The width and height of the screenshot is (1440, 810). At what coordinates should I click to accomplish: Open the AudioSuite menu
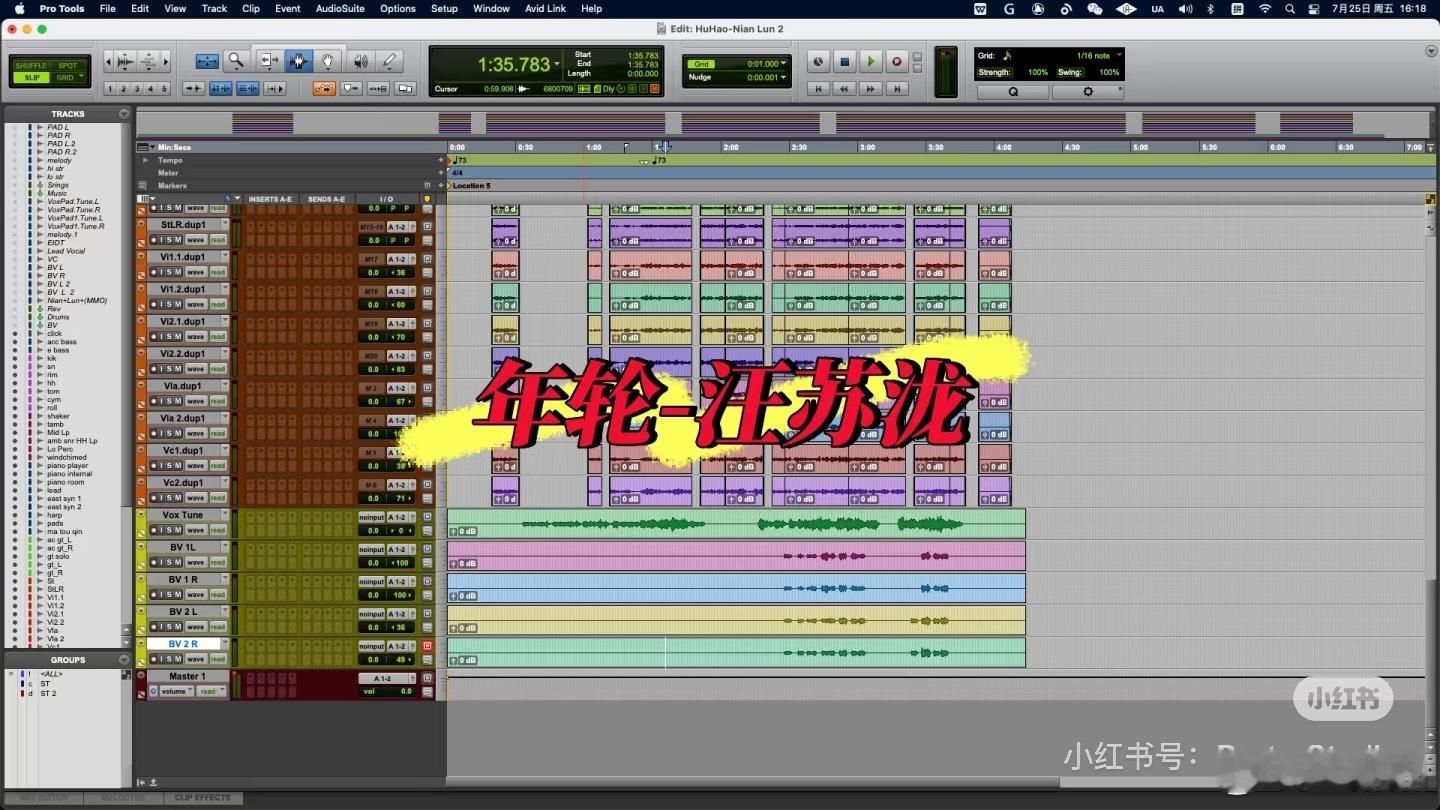pos(340,8)
